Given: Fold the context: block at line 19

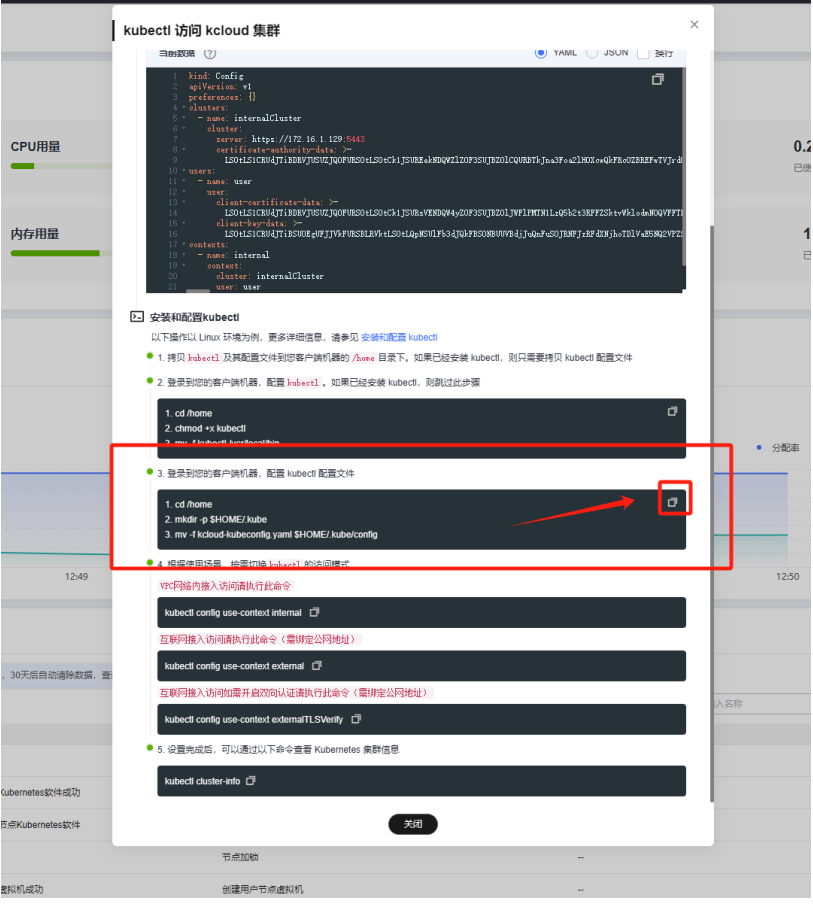Looking at the screenshot, I should pyautogui.click(x=184, y=266).
